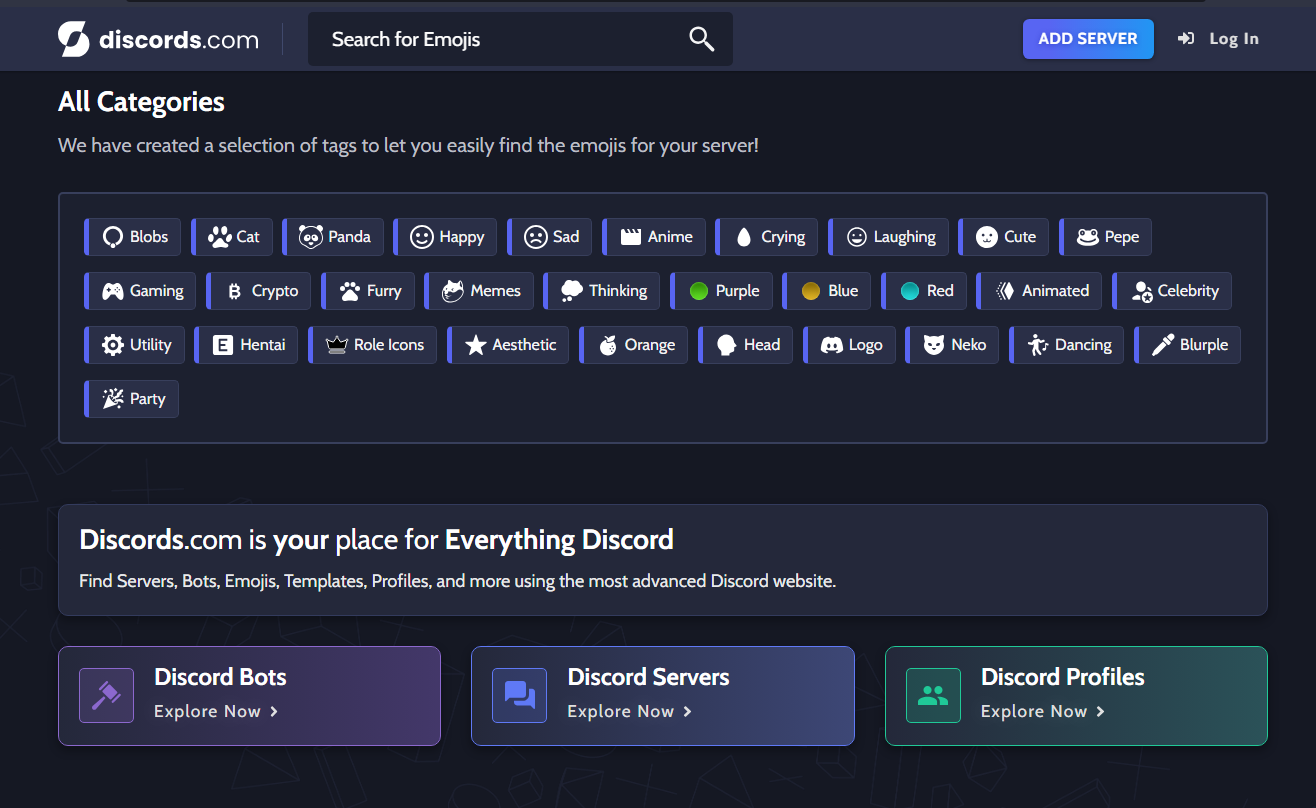Open the Cat emoji category
This screenshot has width=1316, height=808.
(x=232, y=237)
